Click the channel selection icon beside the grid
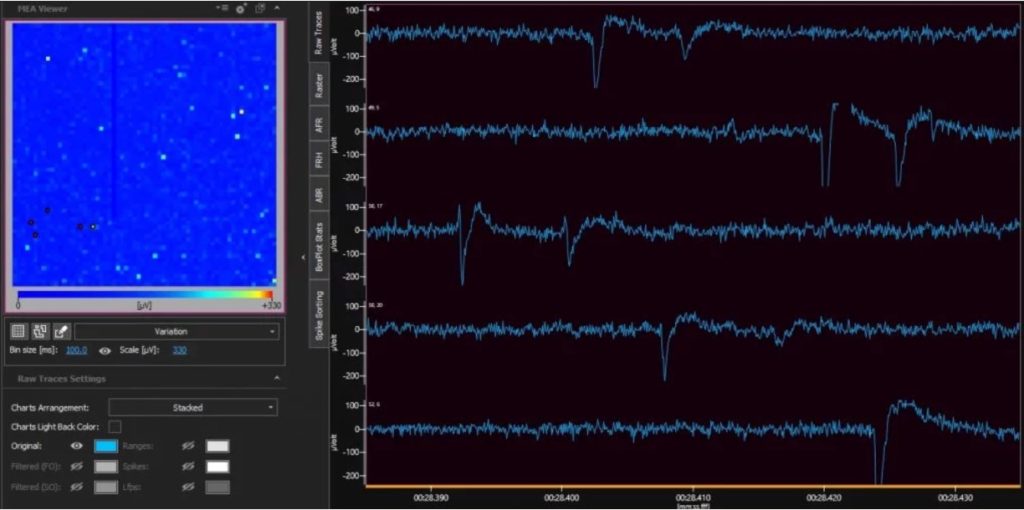 (x=40, y=331)
